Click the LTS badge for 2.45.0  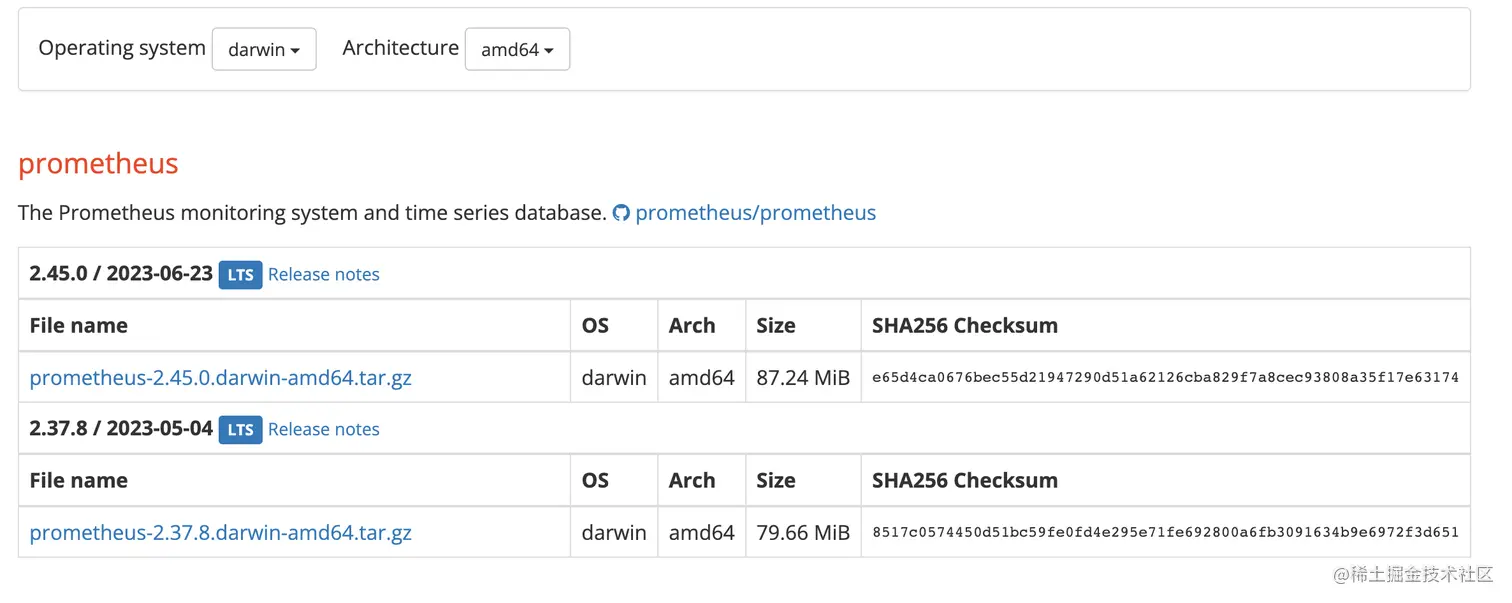(x=240, y=275)
